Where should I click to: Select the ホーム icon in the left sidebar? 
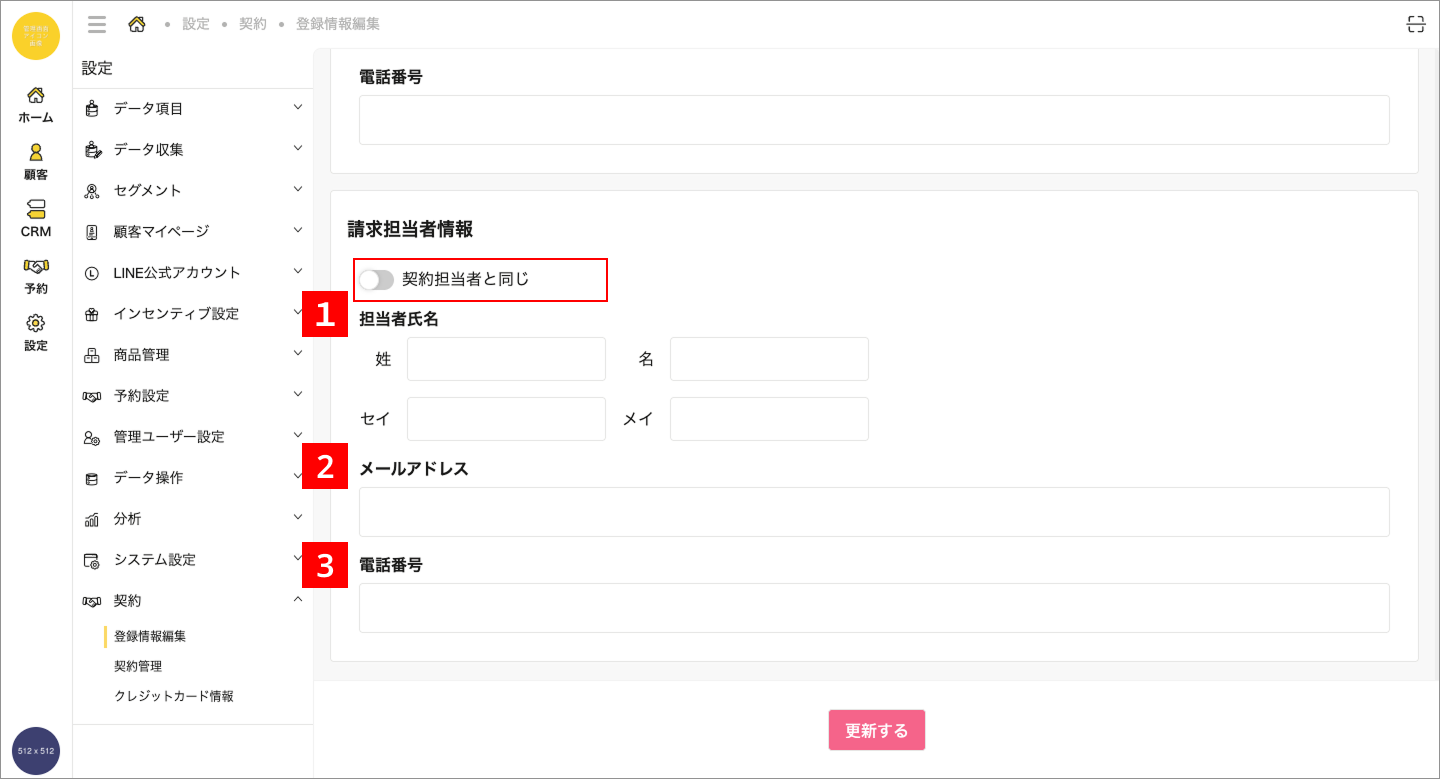pos(35,105)
